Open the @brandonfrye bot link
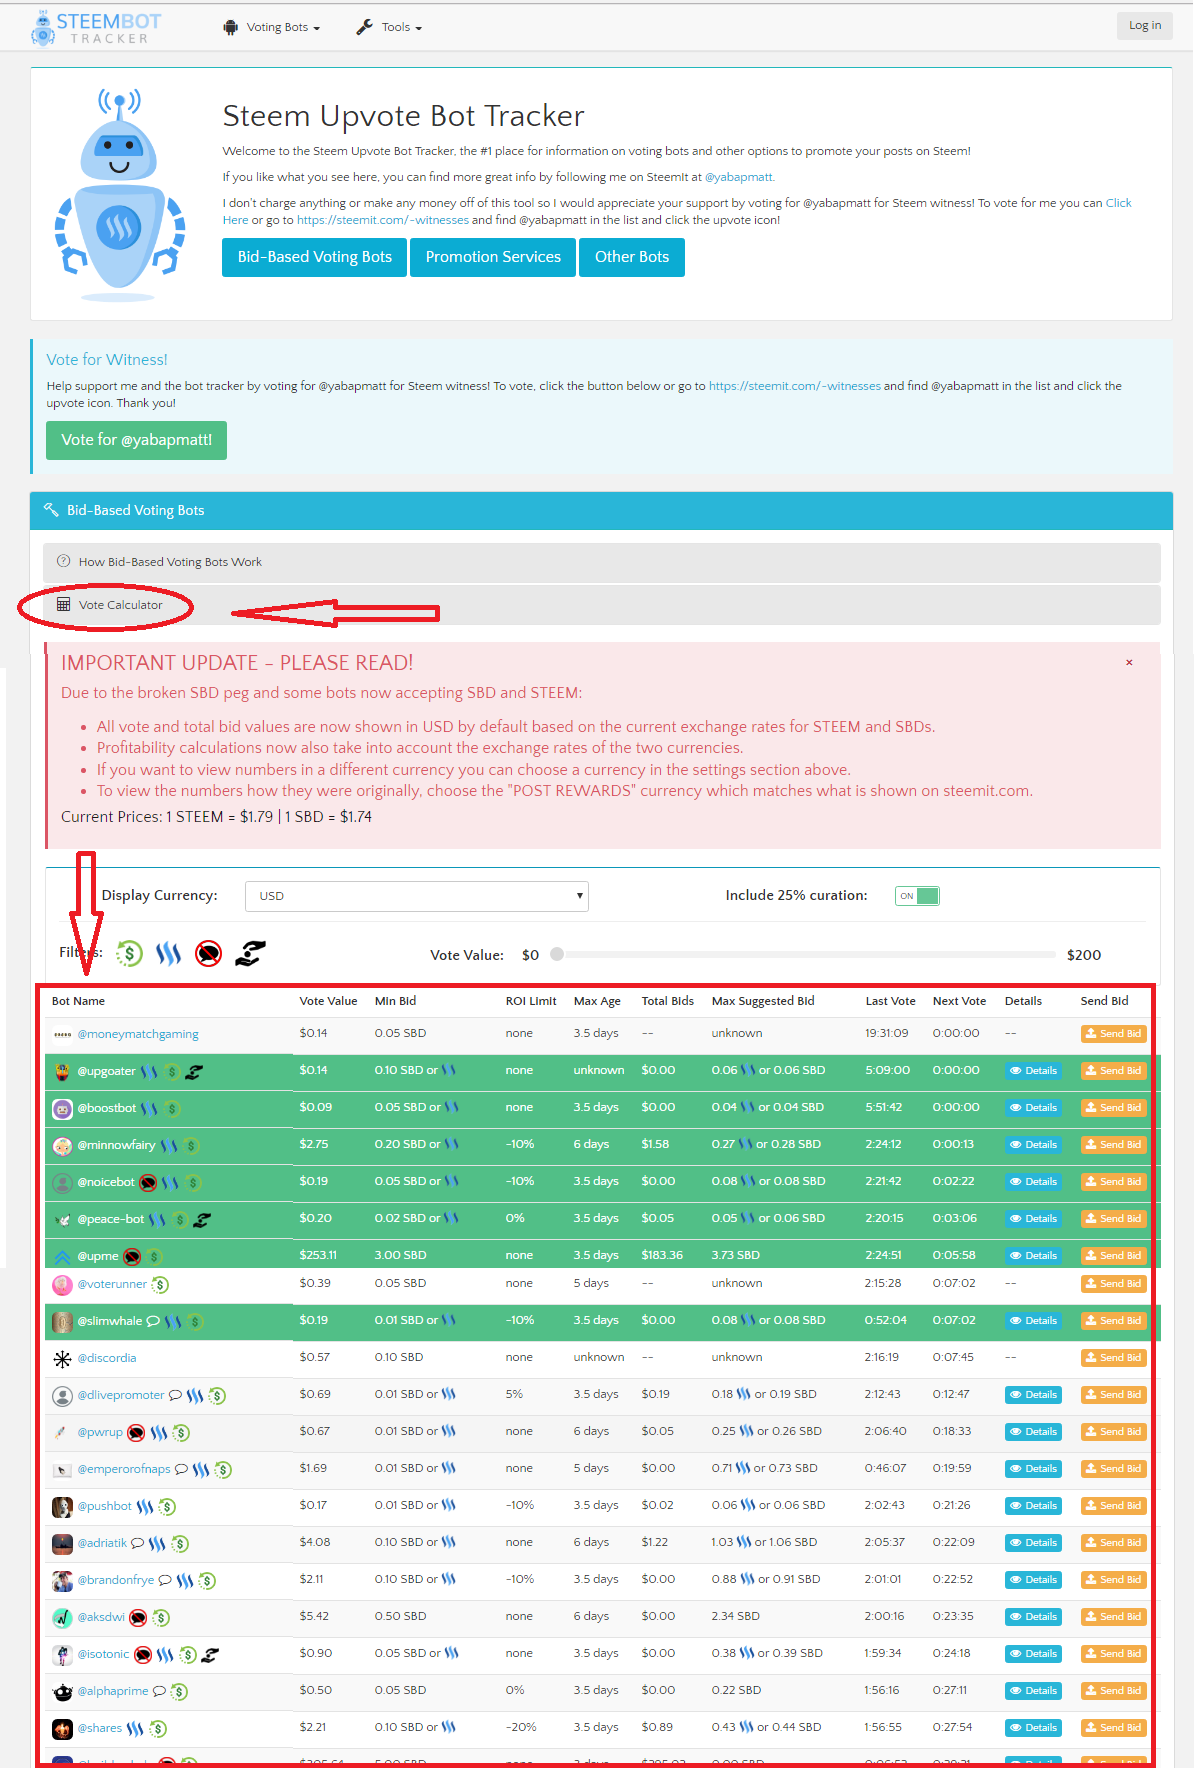1194x1768 pixels. click(116, 1580)
